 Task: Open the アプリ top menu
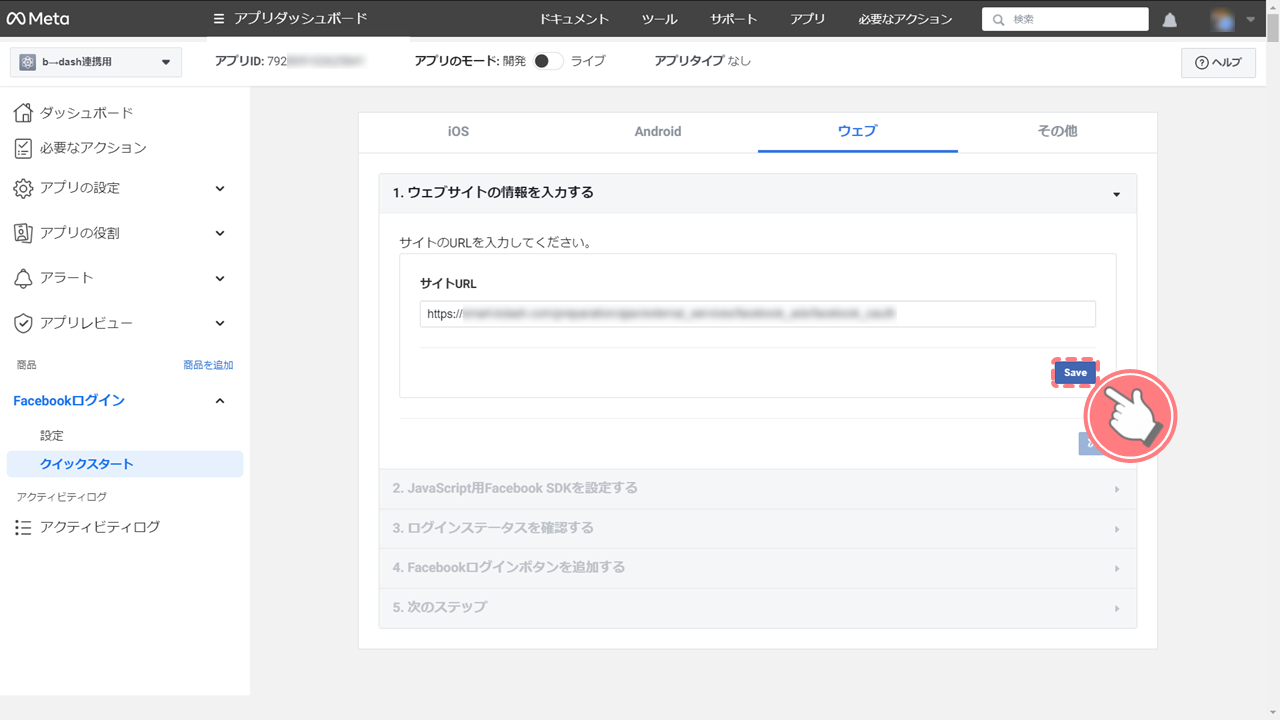coord(808,19)
